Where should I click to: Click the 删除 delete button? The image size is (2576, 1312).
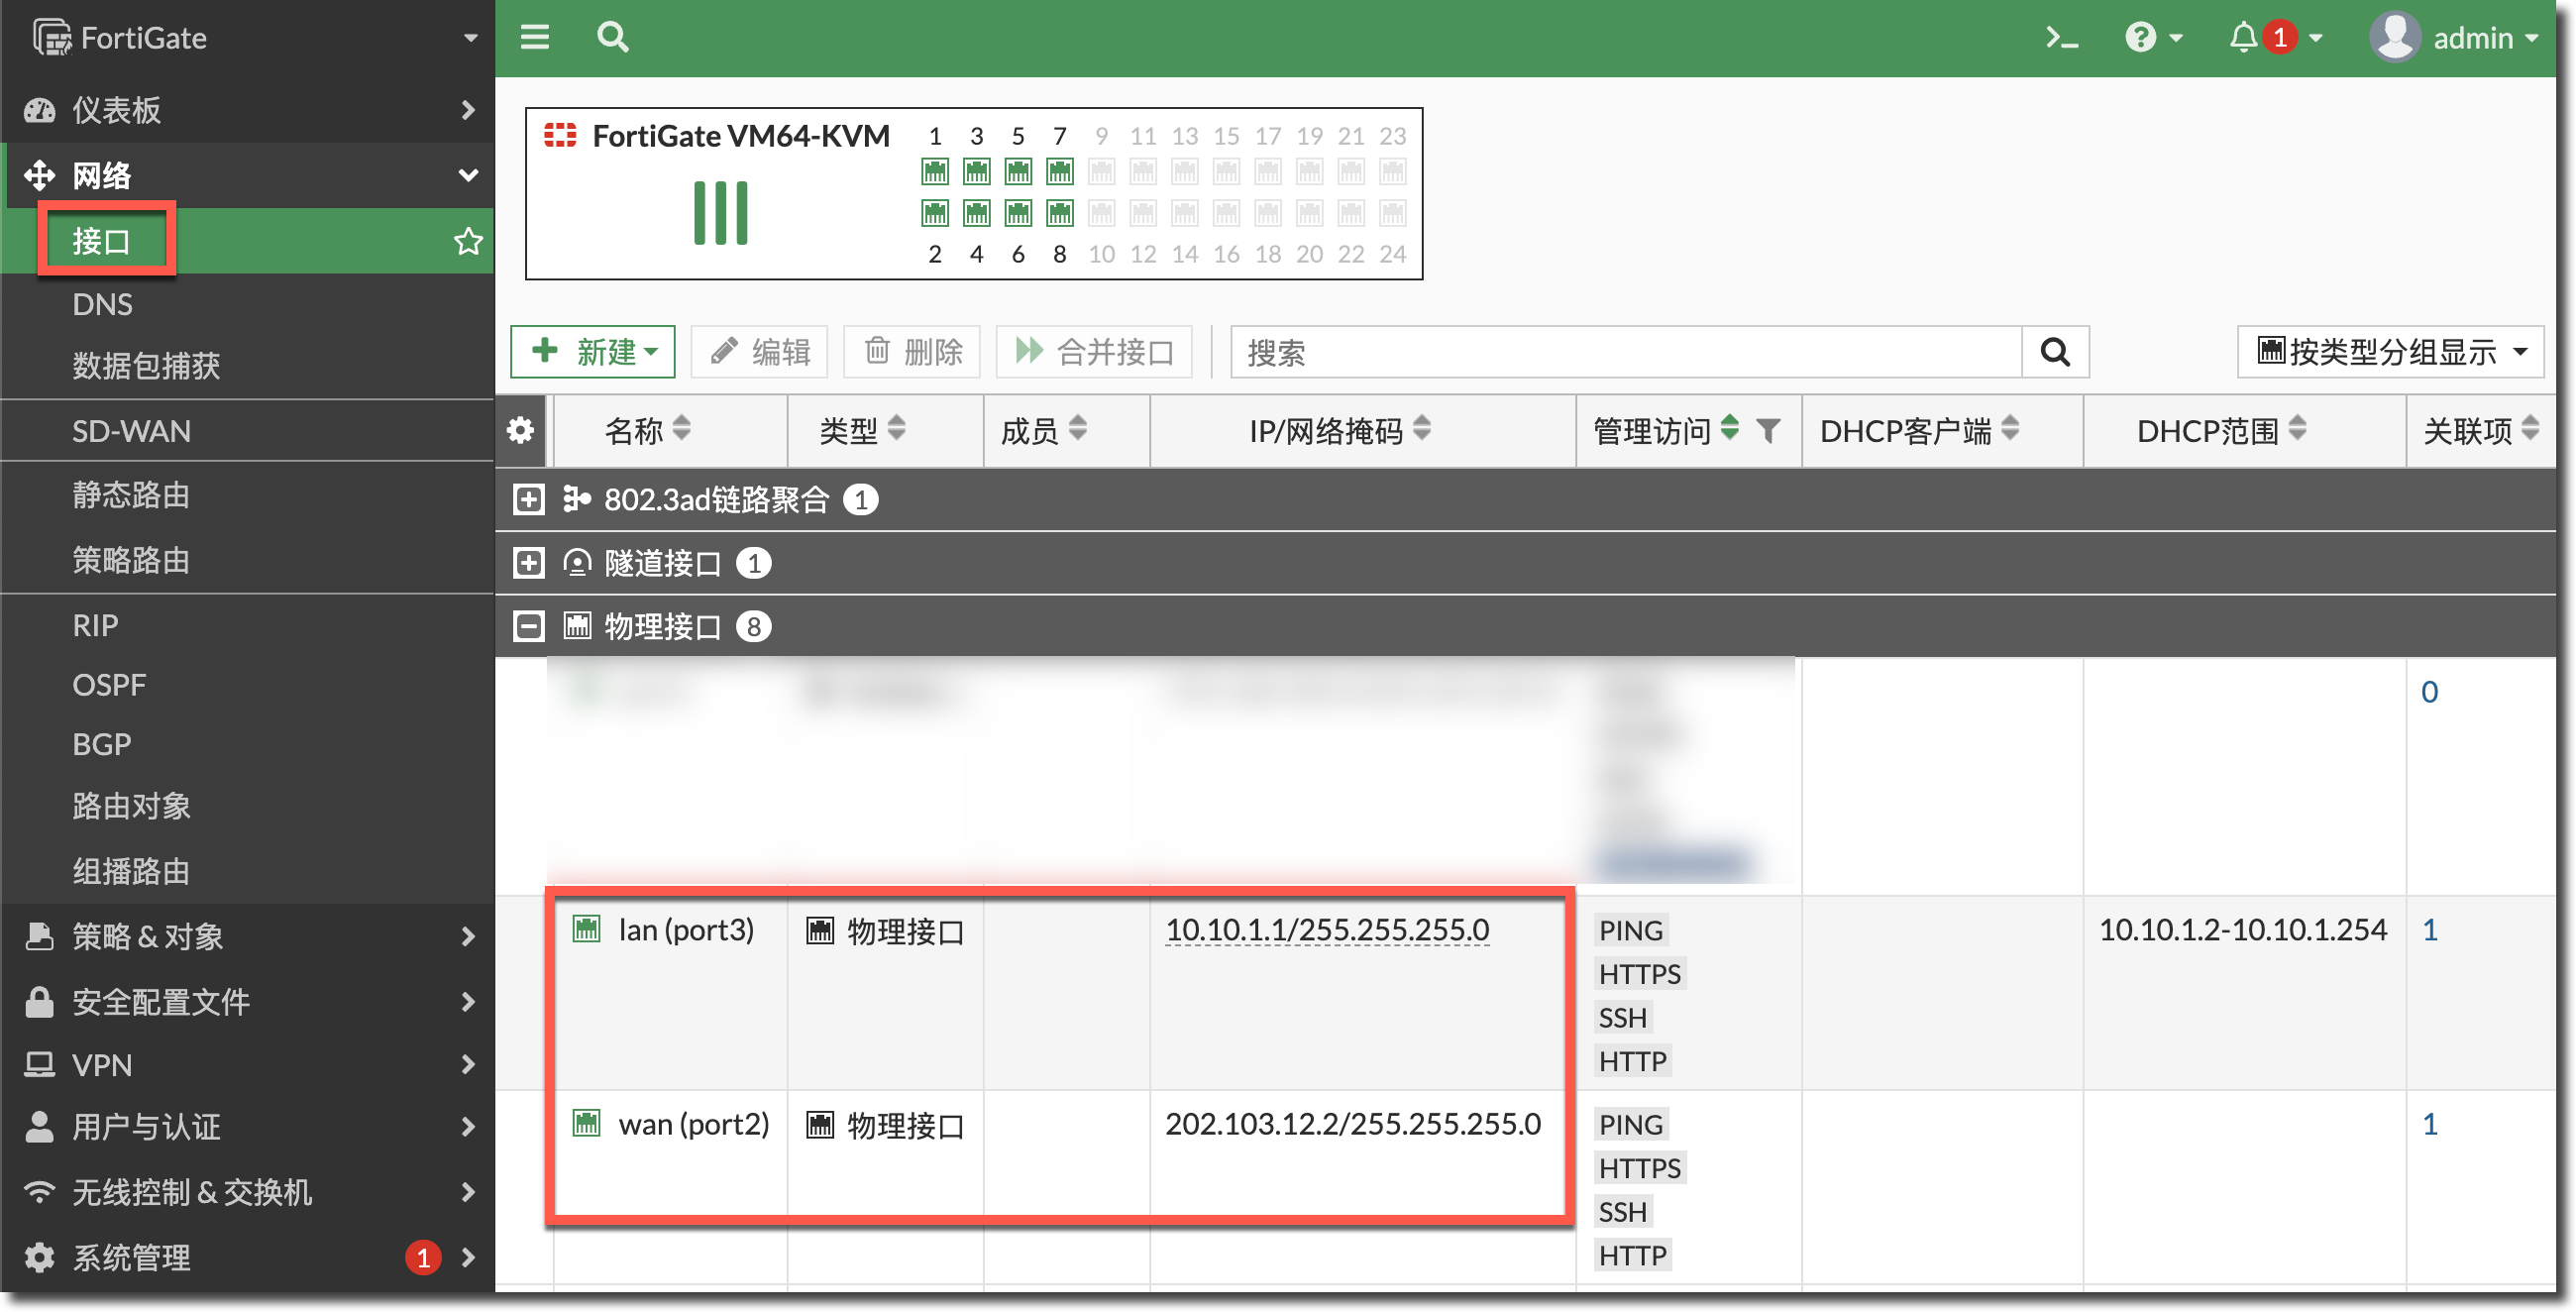(x=912, y=352)
